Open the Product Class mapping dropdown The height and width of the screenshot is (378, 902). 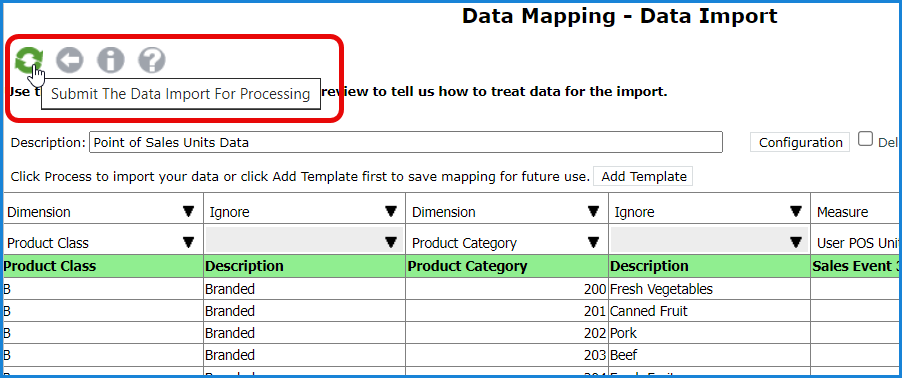click(x=103, y=242)
